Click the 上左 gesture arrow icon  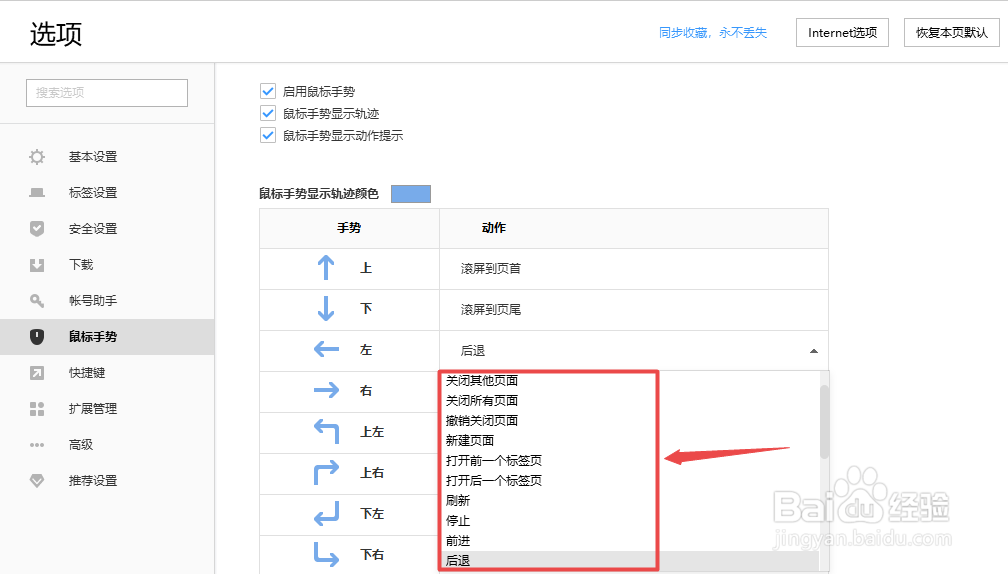[326, 431]
